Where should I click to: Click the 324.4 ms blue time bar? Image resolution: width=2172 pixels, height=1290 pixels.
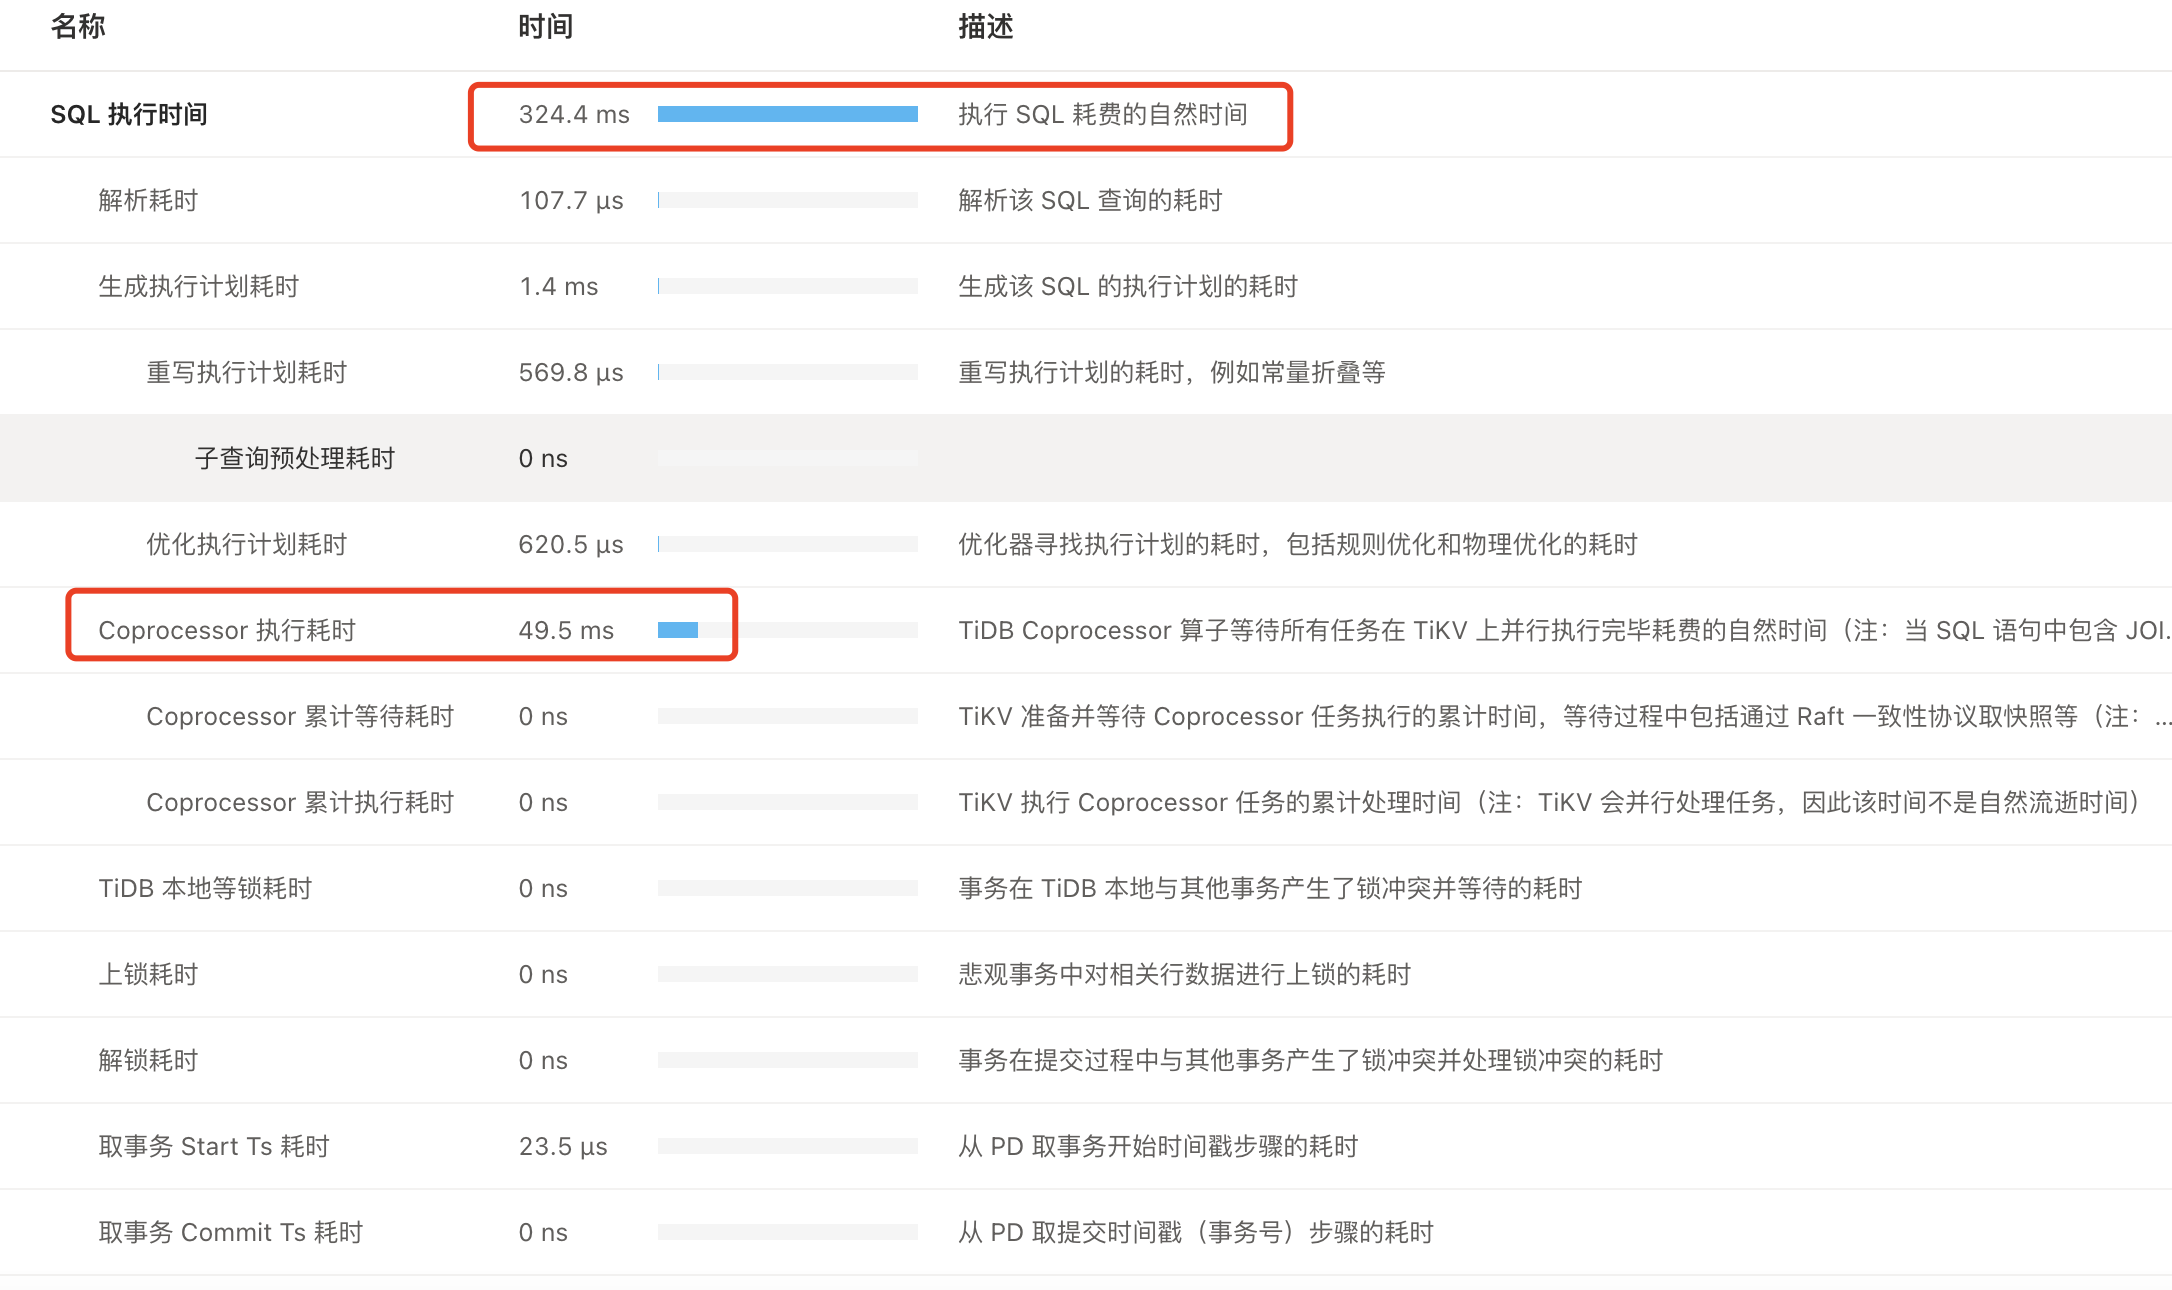(787, 115)
